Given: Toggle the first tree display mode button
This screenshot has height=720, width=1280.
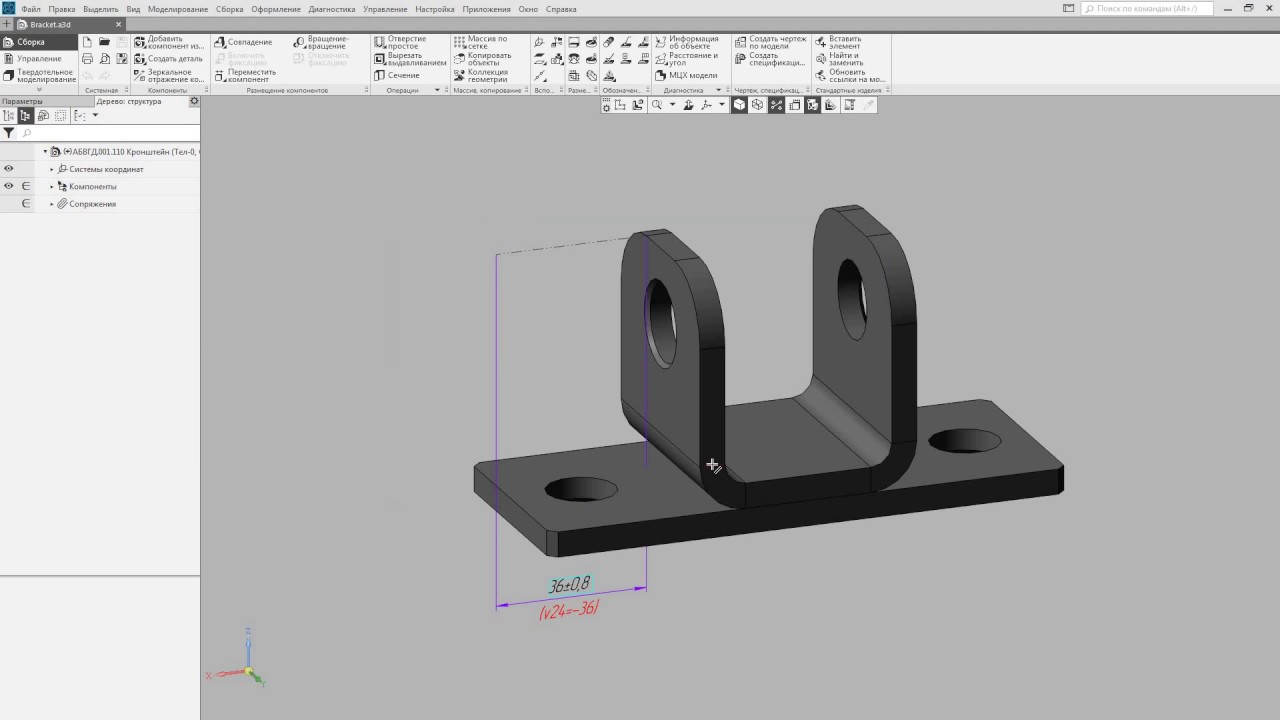Looking at the screenshot, I should [x=9, y=116].
